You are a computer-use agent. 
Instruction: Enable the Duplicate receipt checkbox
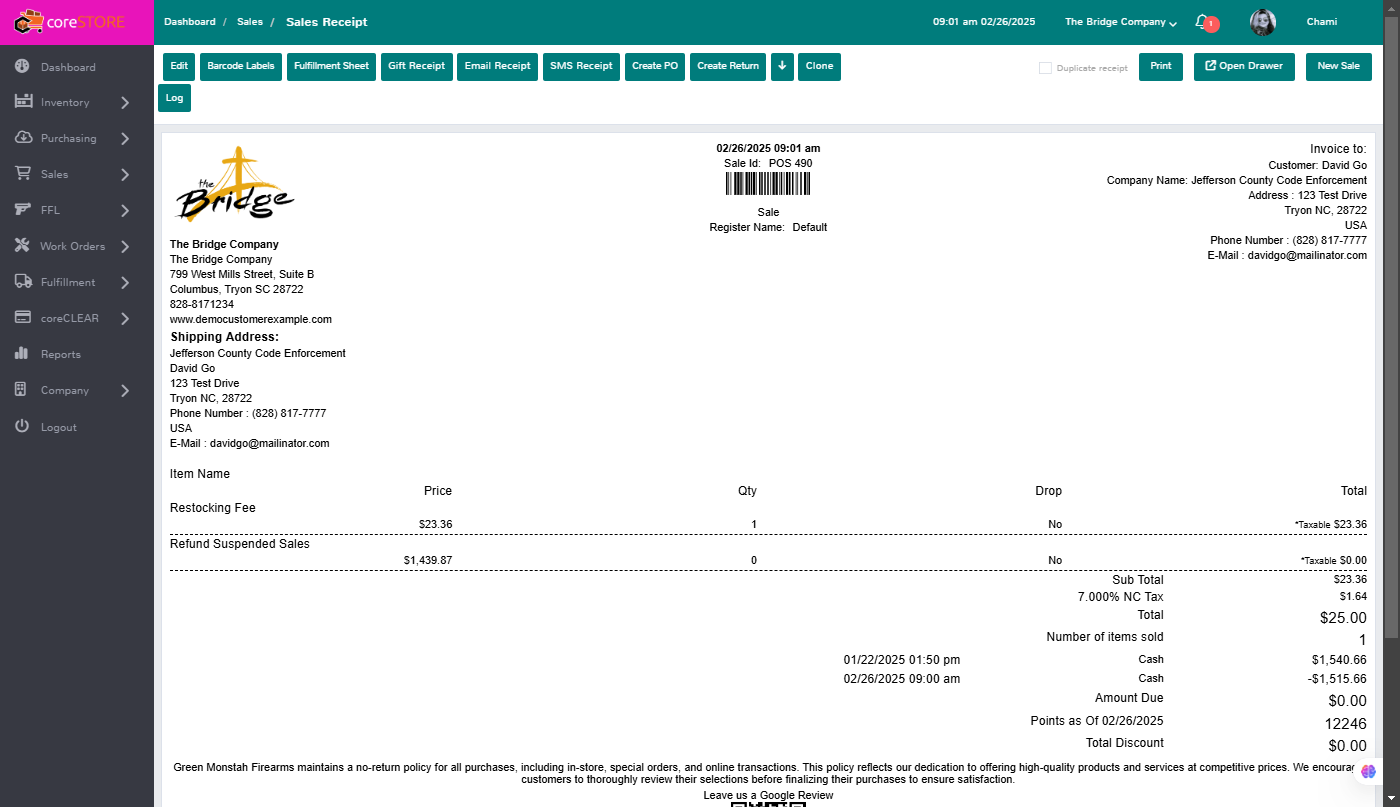click(1045, 68)
